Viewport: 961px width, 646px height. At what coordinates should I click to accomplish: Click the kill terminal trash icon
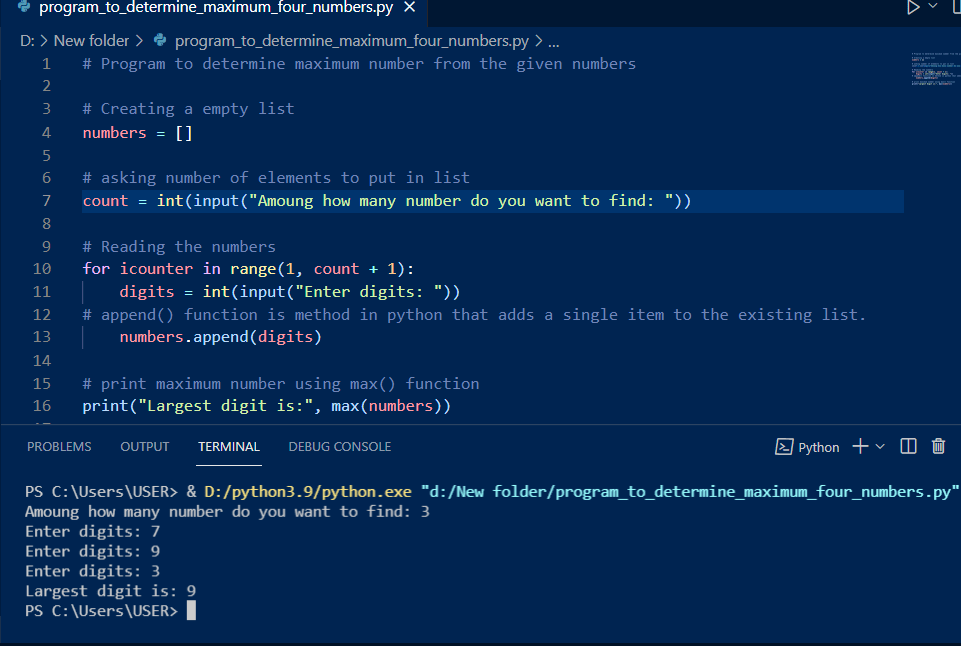(x=938, y=446)
